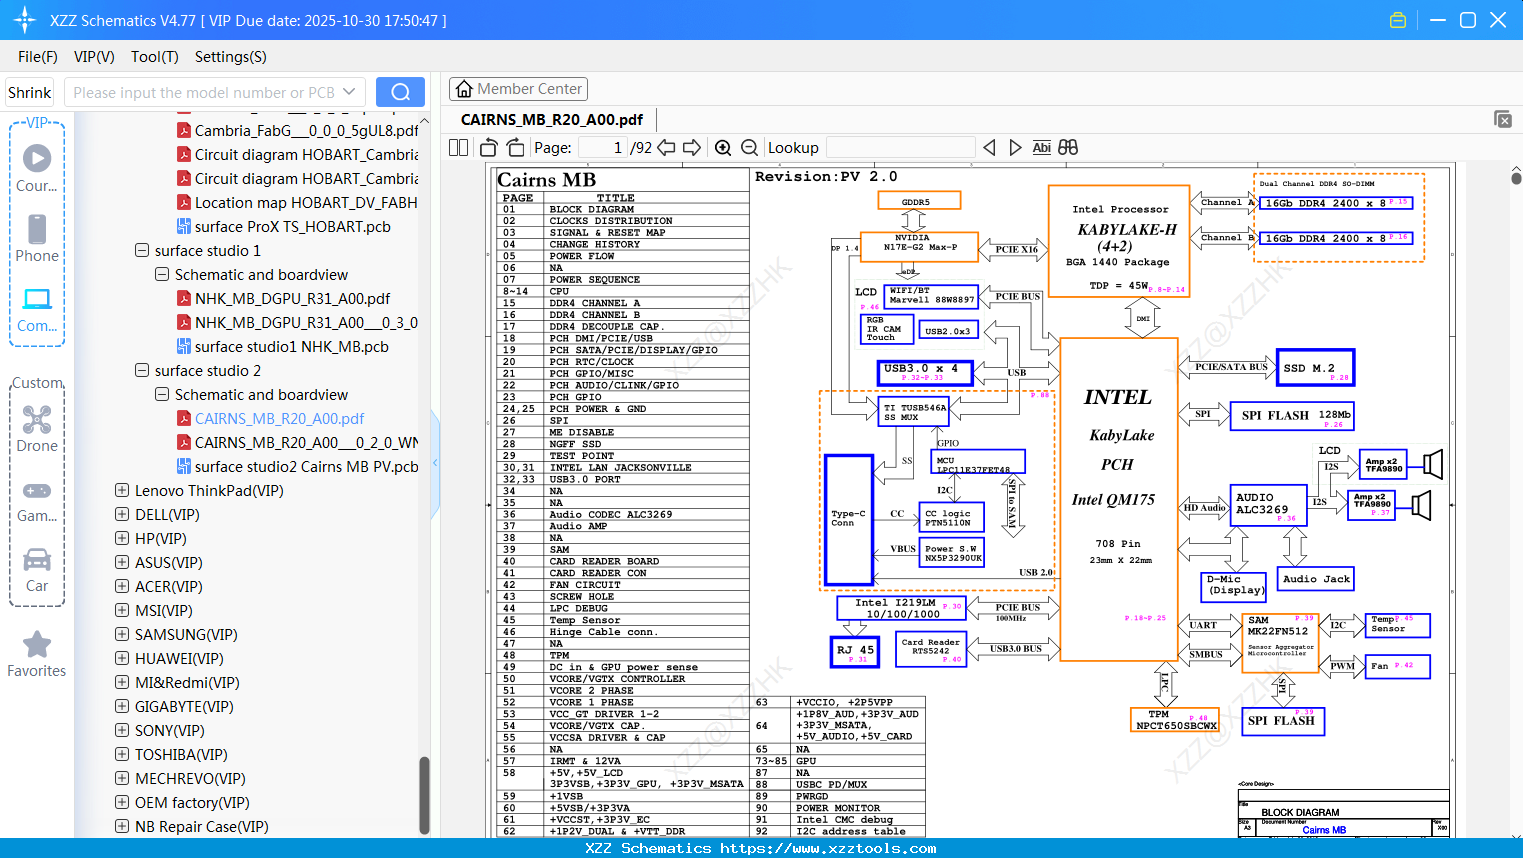Click the blue search button
The width and height of the screenshot is (1523, 858).
tap(400, 92)
